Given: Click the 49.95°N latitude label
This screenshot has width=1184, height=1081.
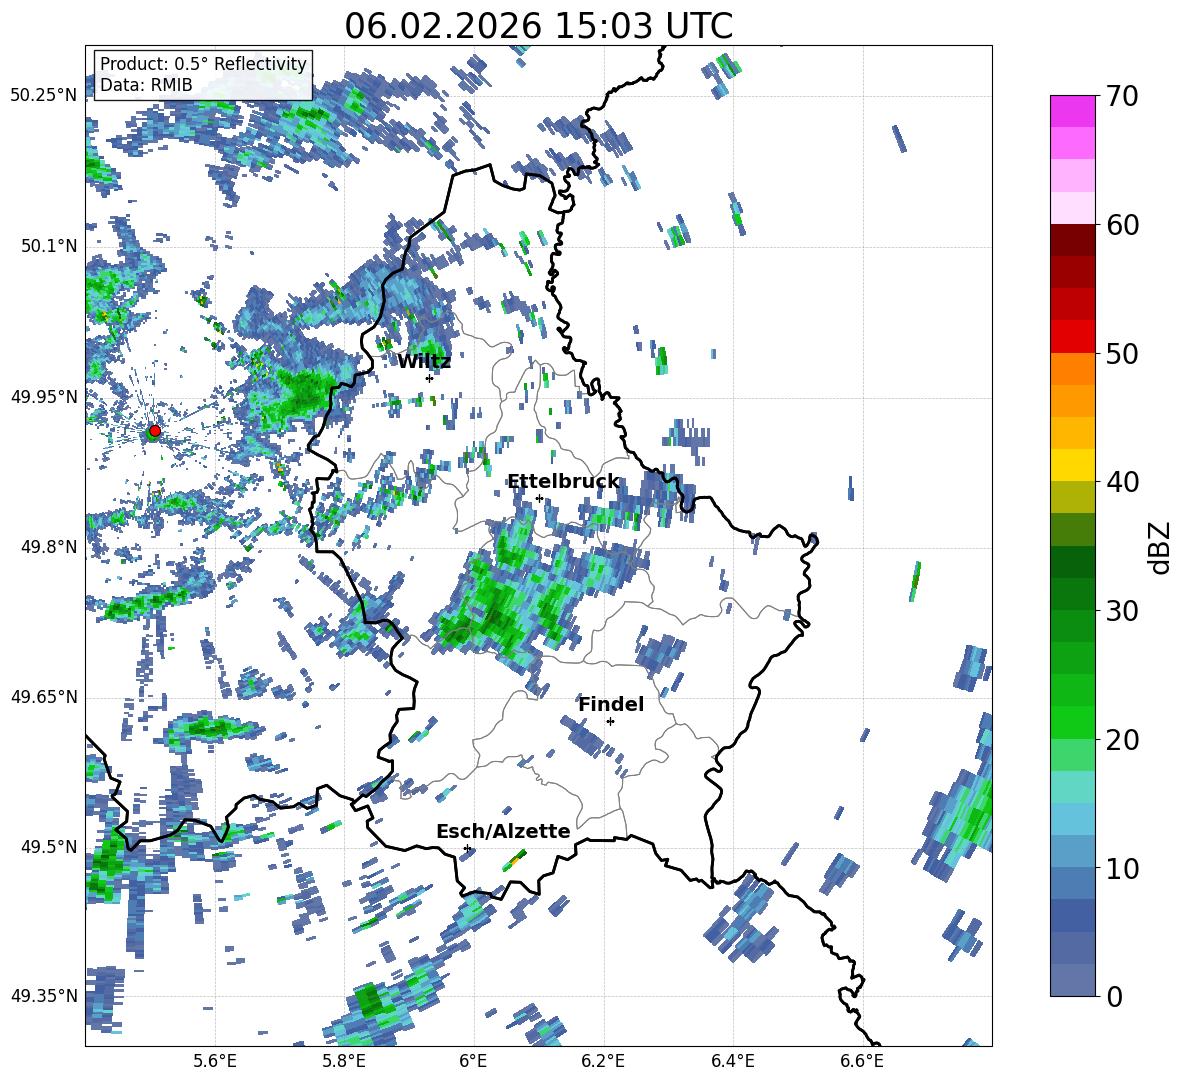Looking at the screenshot, I should click(x=44, y=396).
